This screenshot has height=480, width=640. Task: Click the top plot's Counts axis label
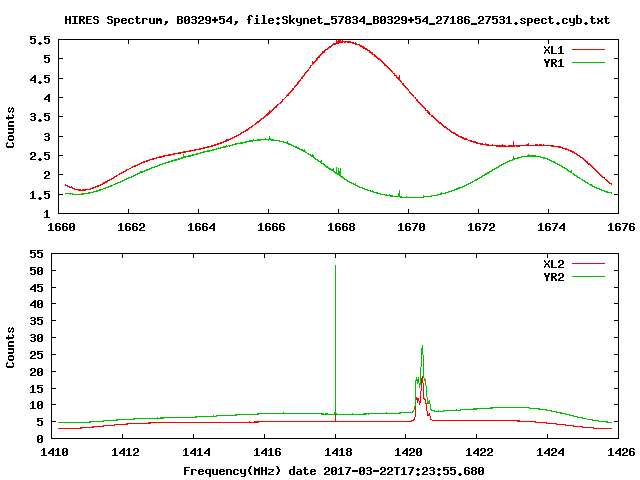coord(10,127)
